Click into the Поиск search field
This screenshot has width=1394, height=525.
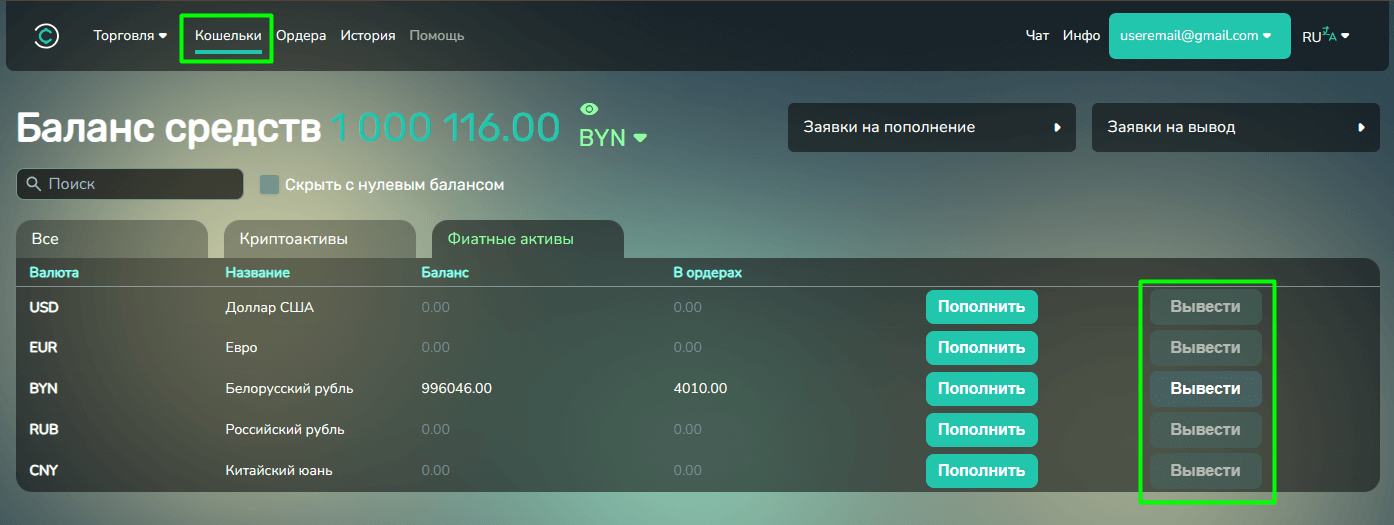[x=140, y=184]
